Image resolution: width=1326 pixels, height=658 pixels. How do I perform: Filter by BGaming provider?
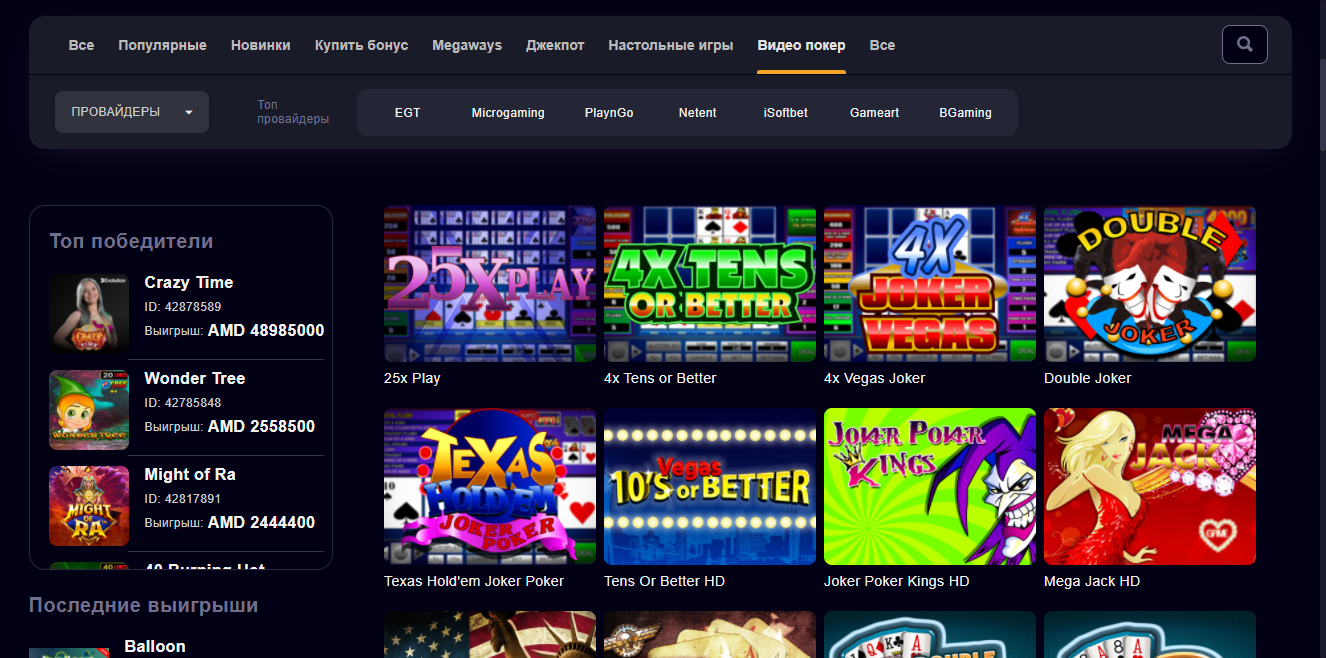[965, 112]
